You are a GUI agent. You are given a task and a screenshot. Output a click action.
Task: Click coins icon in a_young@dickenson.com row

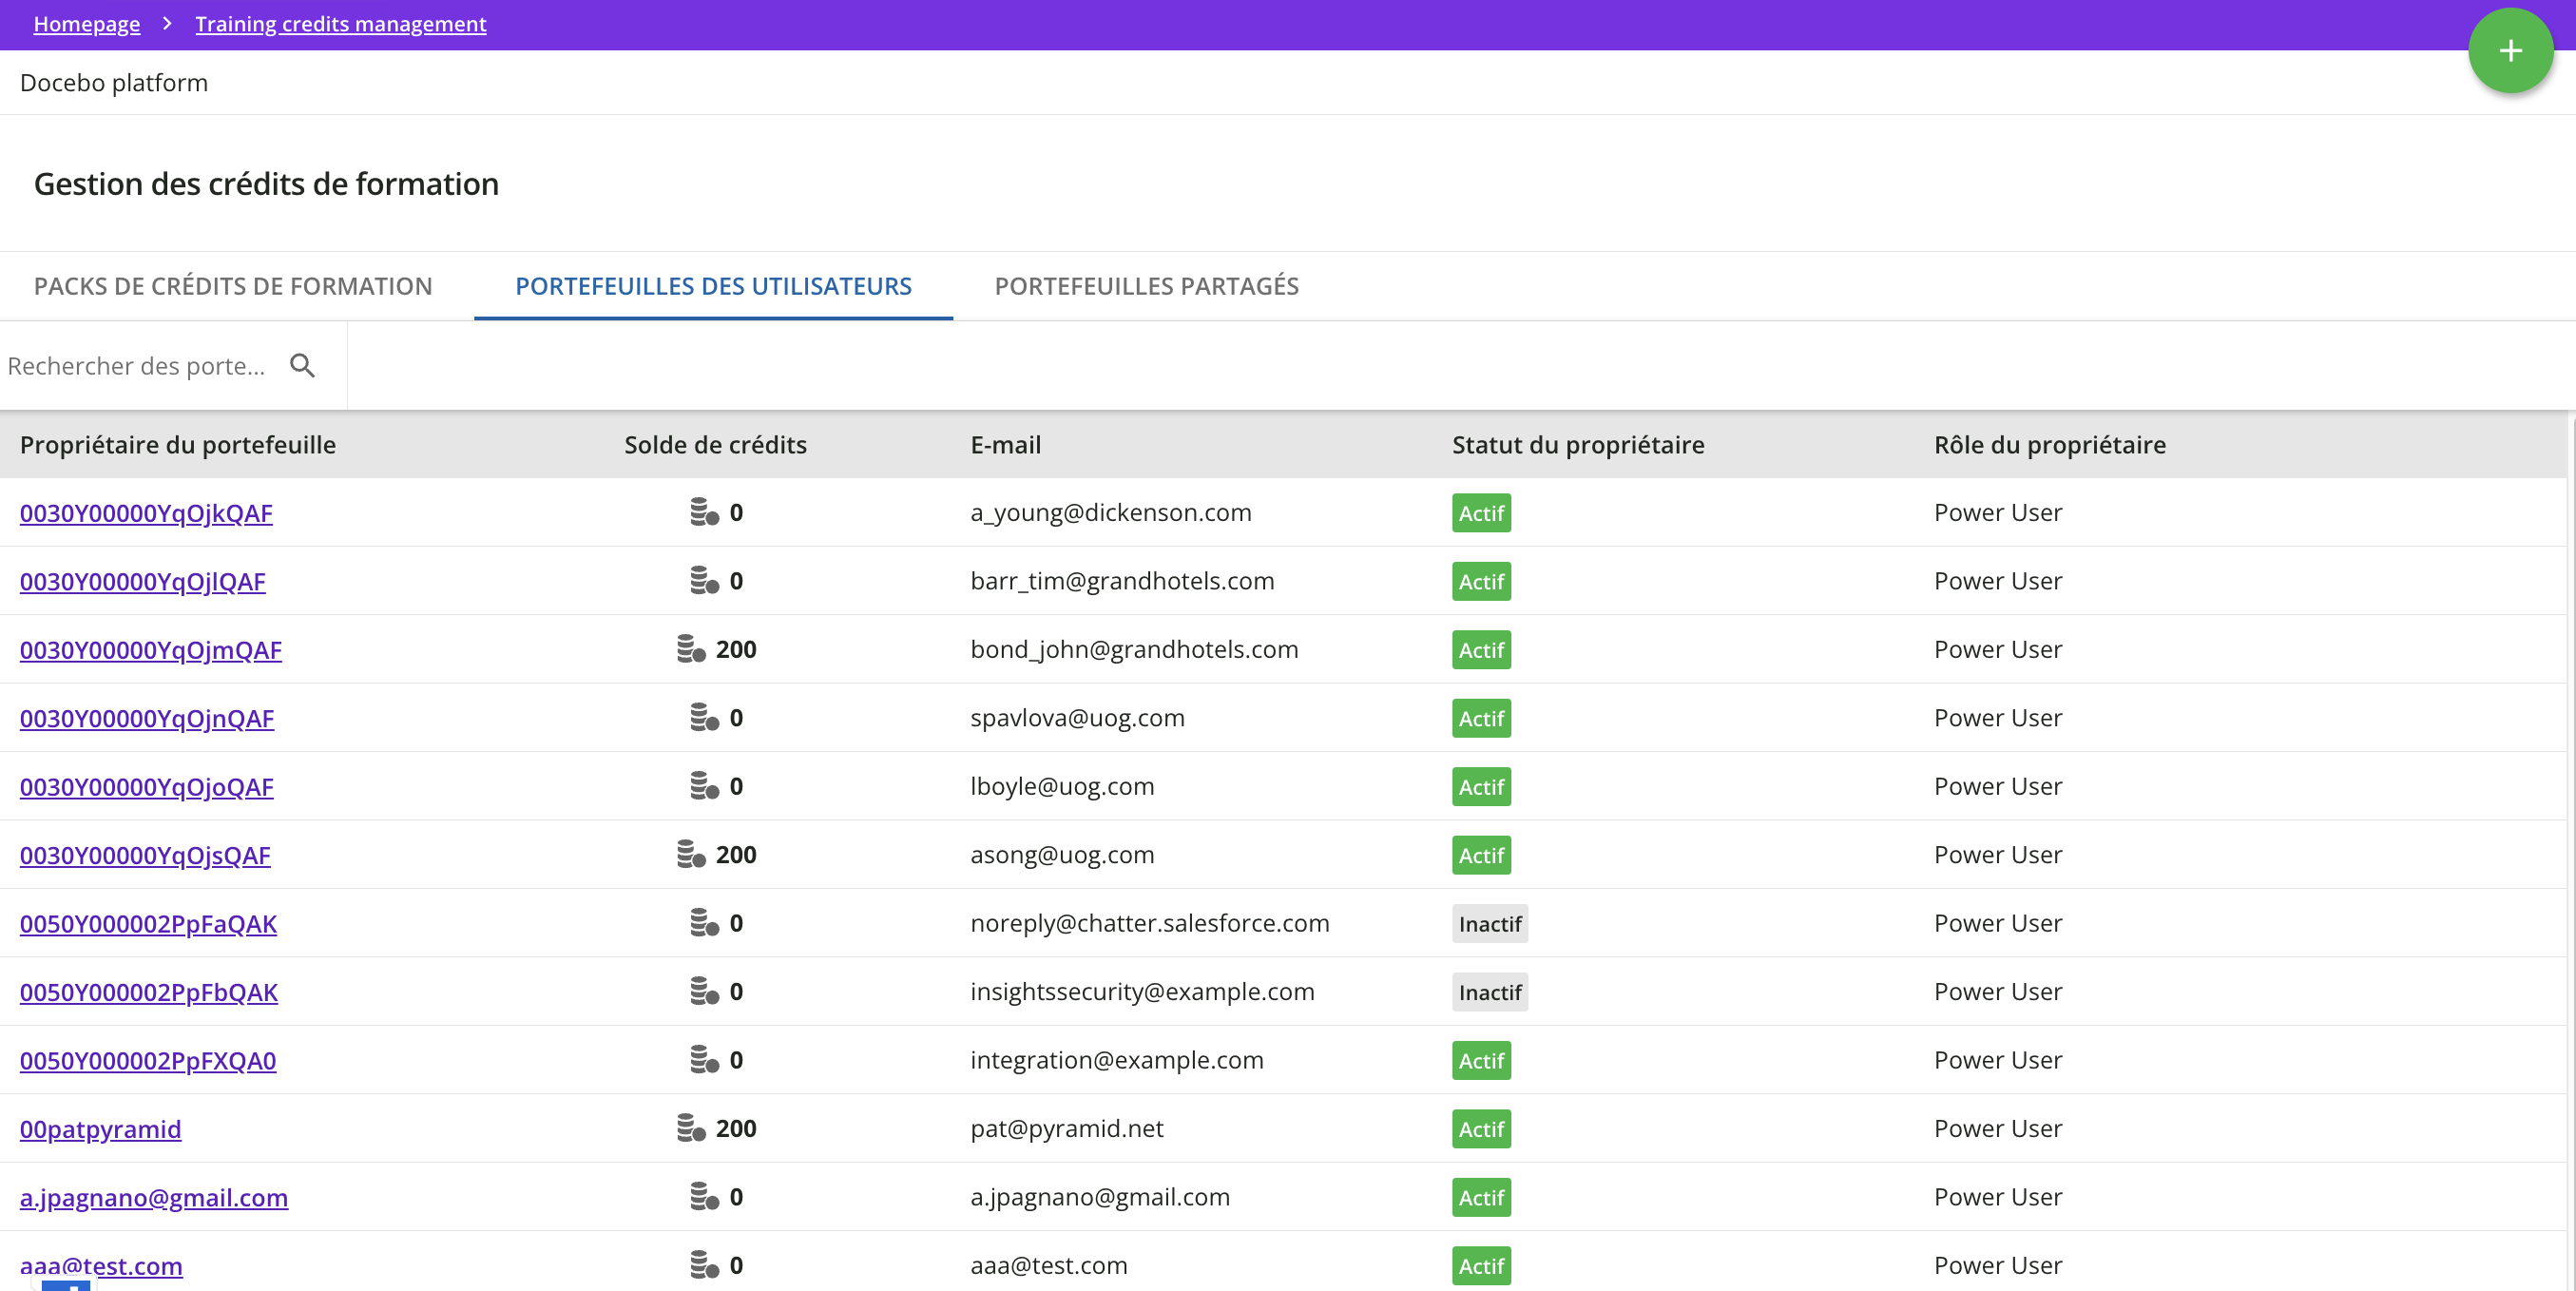click(704, 512)
